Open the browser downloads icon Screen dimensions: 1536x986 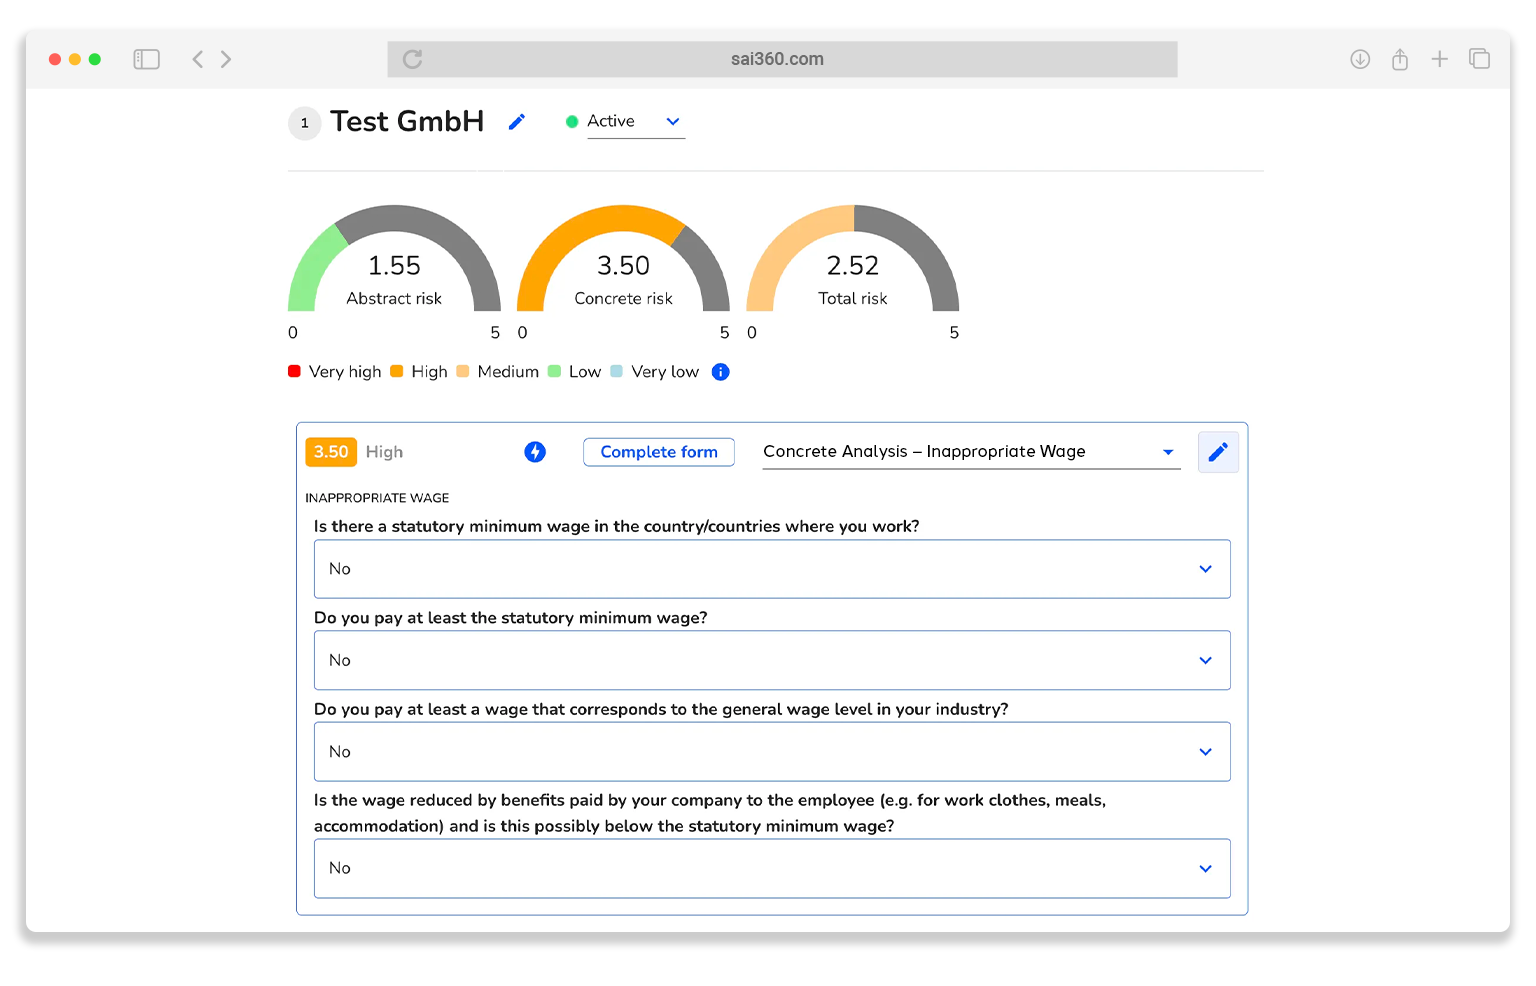[1359, 59]
